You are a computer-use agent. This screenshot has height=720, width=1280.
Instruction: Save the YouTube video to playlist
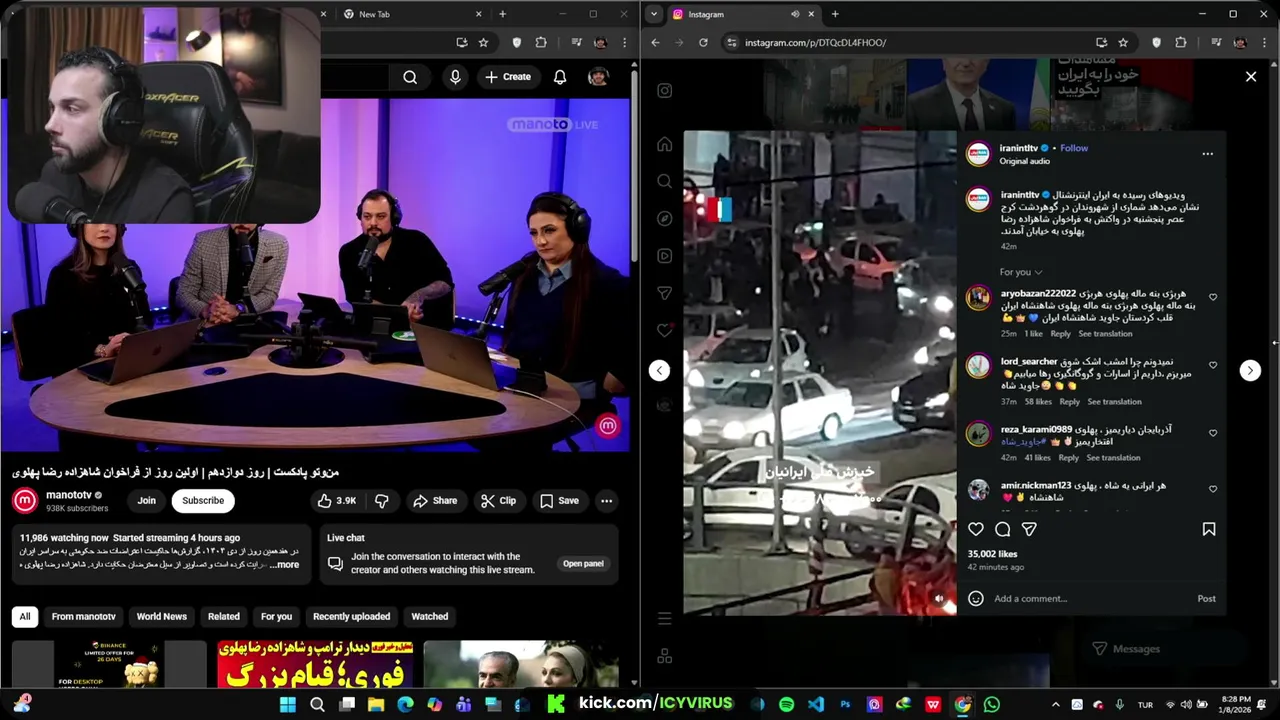point(559,501)
